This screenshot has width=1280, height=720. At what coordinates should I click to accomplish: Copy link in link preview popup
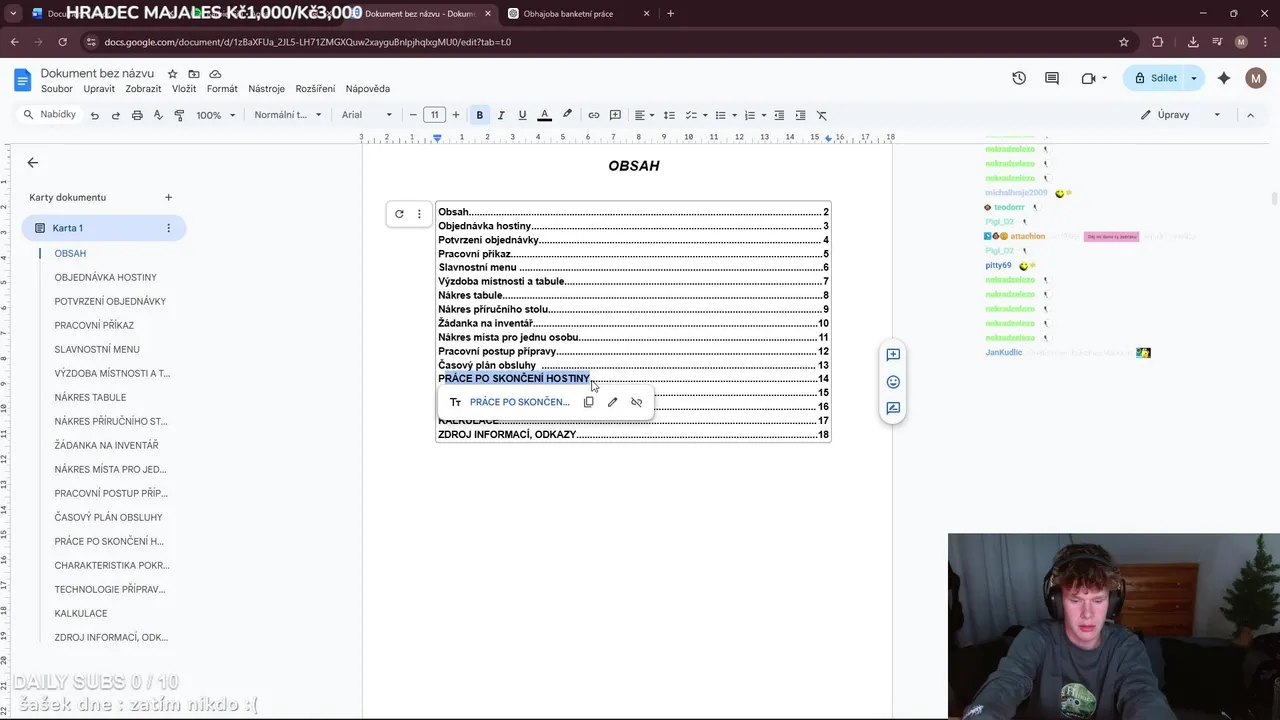click(x=588, y=402)
